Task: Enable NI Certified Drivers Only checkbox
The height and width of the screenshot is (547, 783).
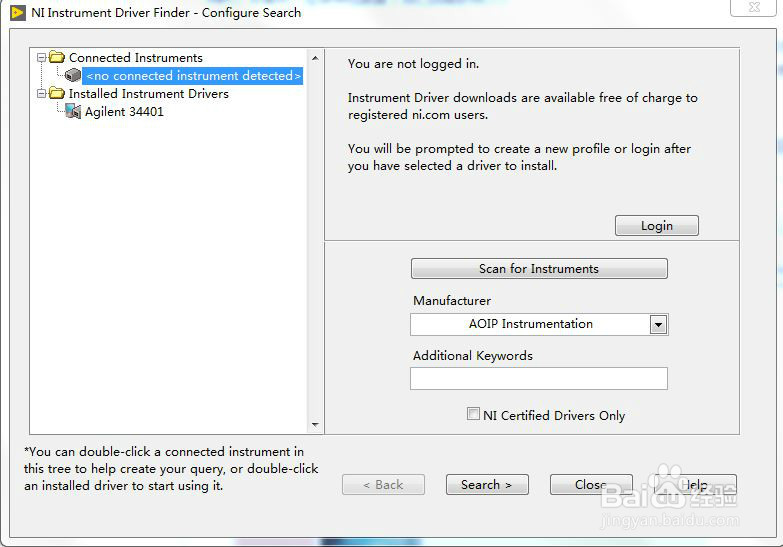Action: point(472,414)
